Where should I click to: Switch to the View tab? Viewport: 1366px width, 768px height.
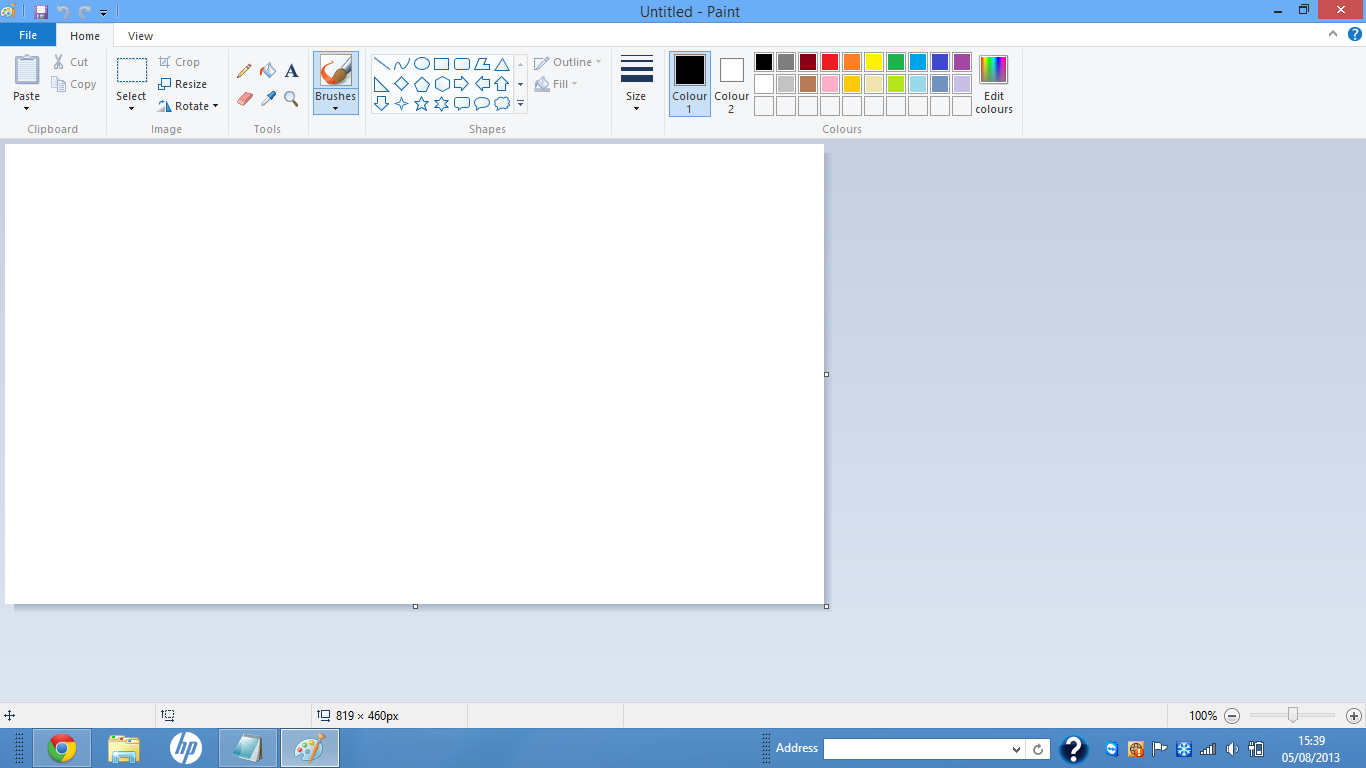coord(140,35)
